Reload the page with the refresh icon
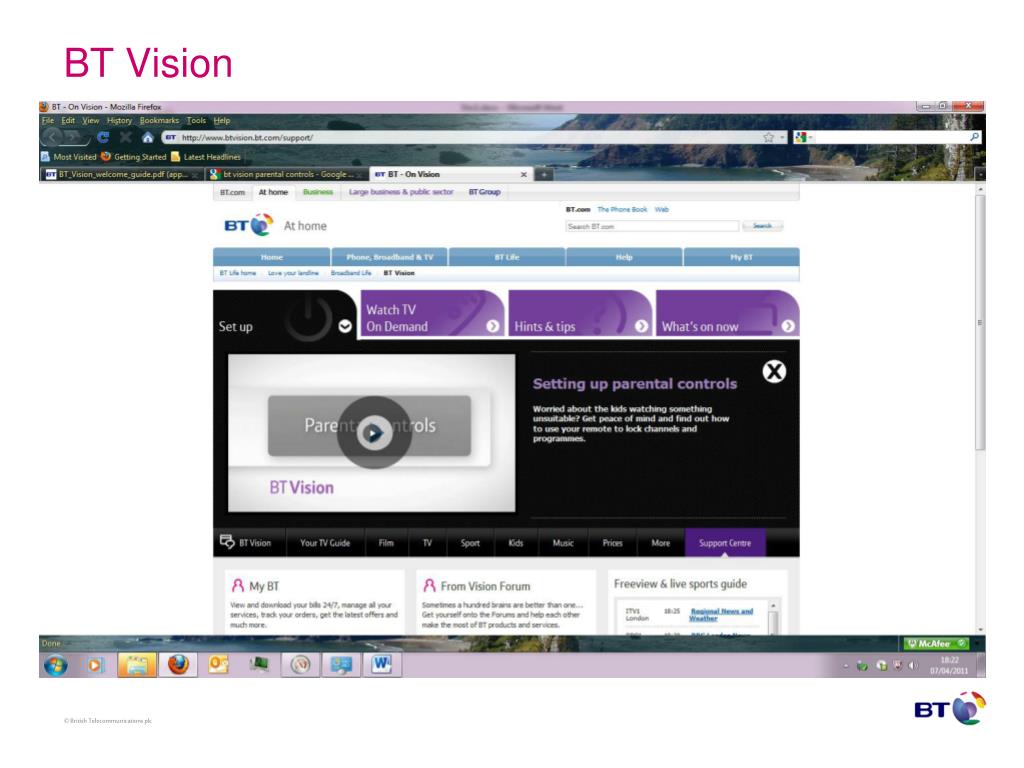Viewport: 1024px width, 768px height. pos(103,137)
